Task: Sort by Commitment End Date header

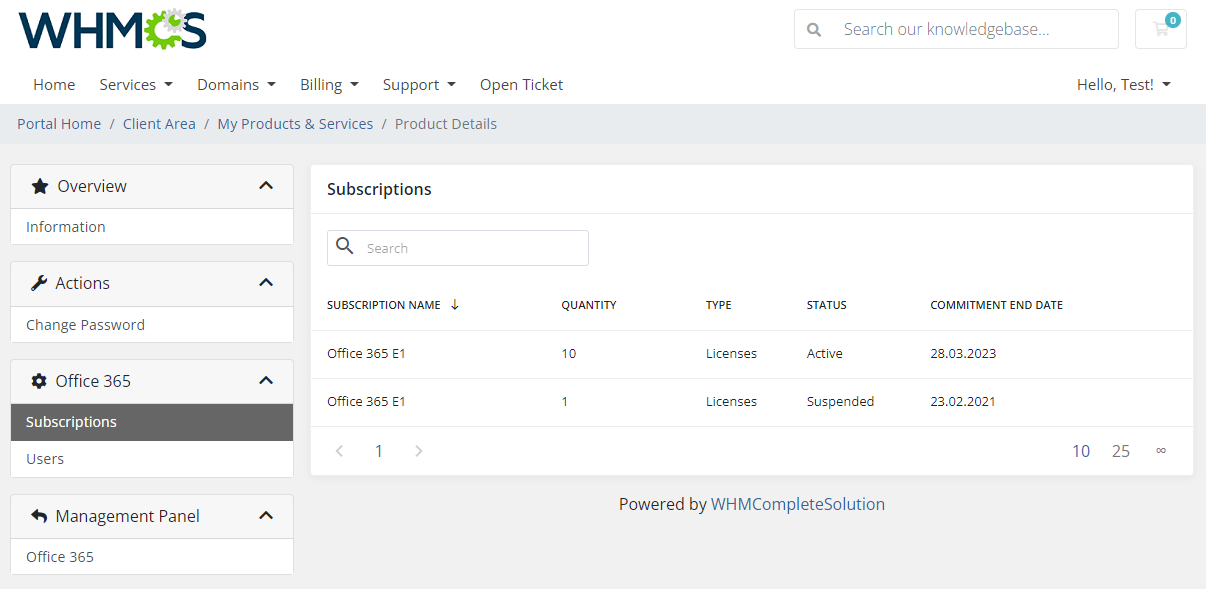Action: tap(996, 305)
